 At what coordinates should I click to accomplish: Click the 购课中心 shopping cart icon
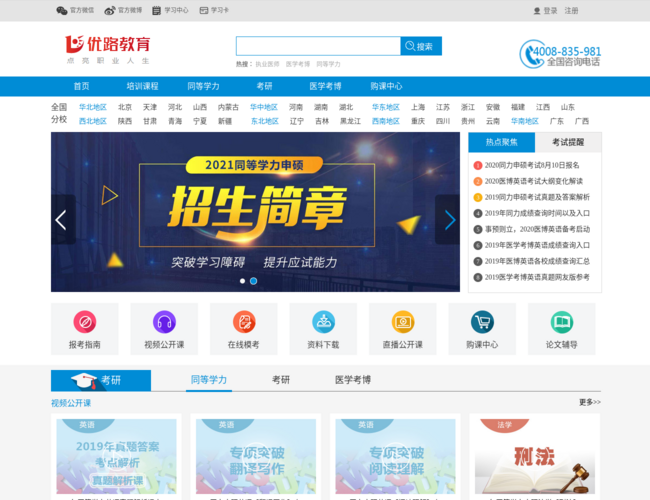coord(482,323)
